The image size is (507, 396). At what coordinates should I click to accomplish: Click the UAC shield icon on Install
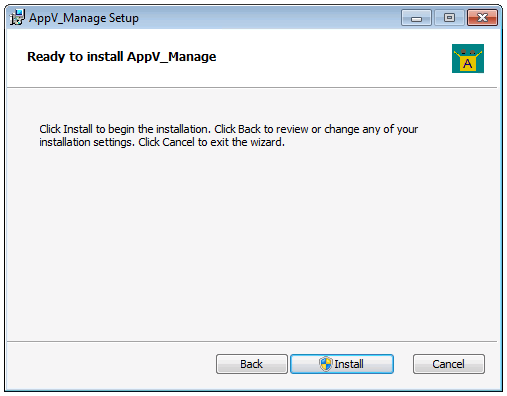[x=325, y=364]
